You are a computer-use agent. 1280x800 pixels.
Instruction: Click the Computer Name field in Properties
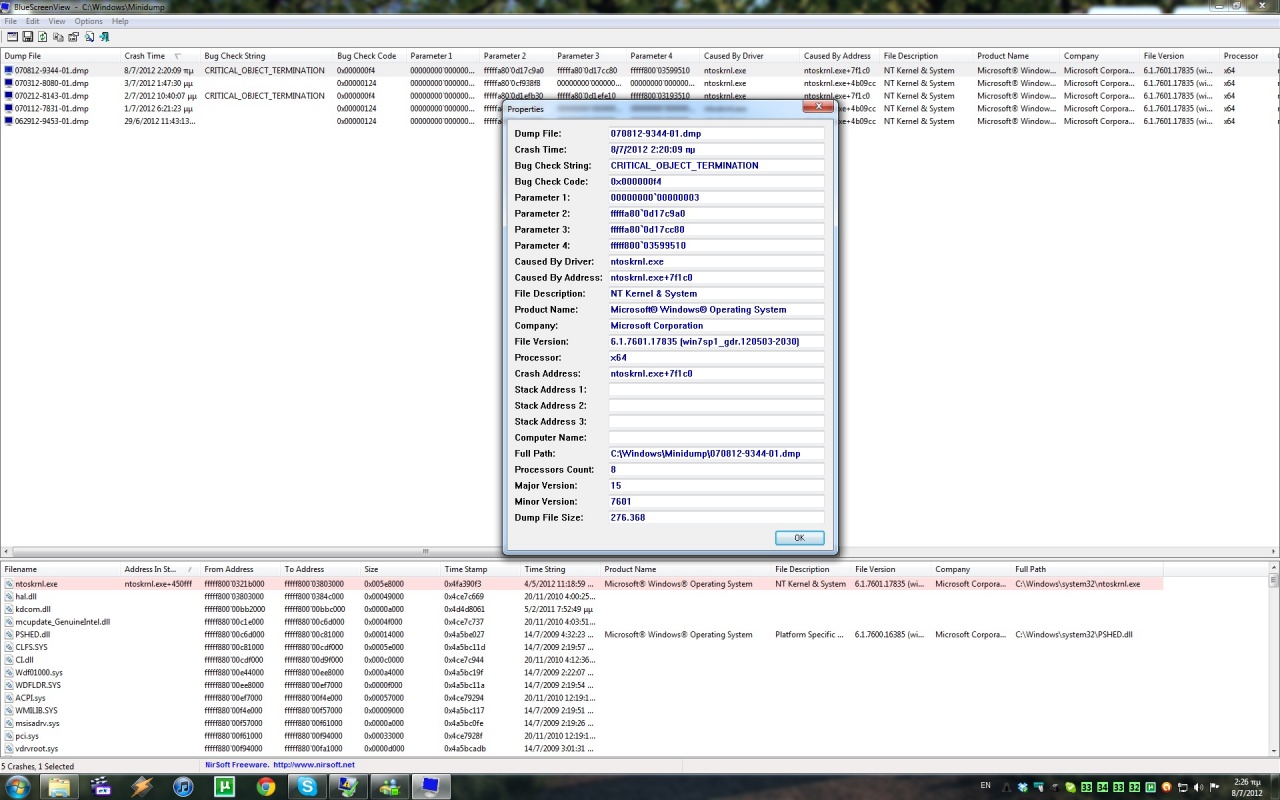[x=716, y=437]
